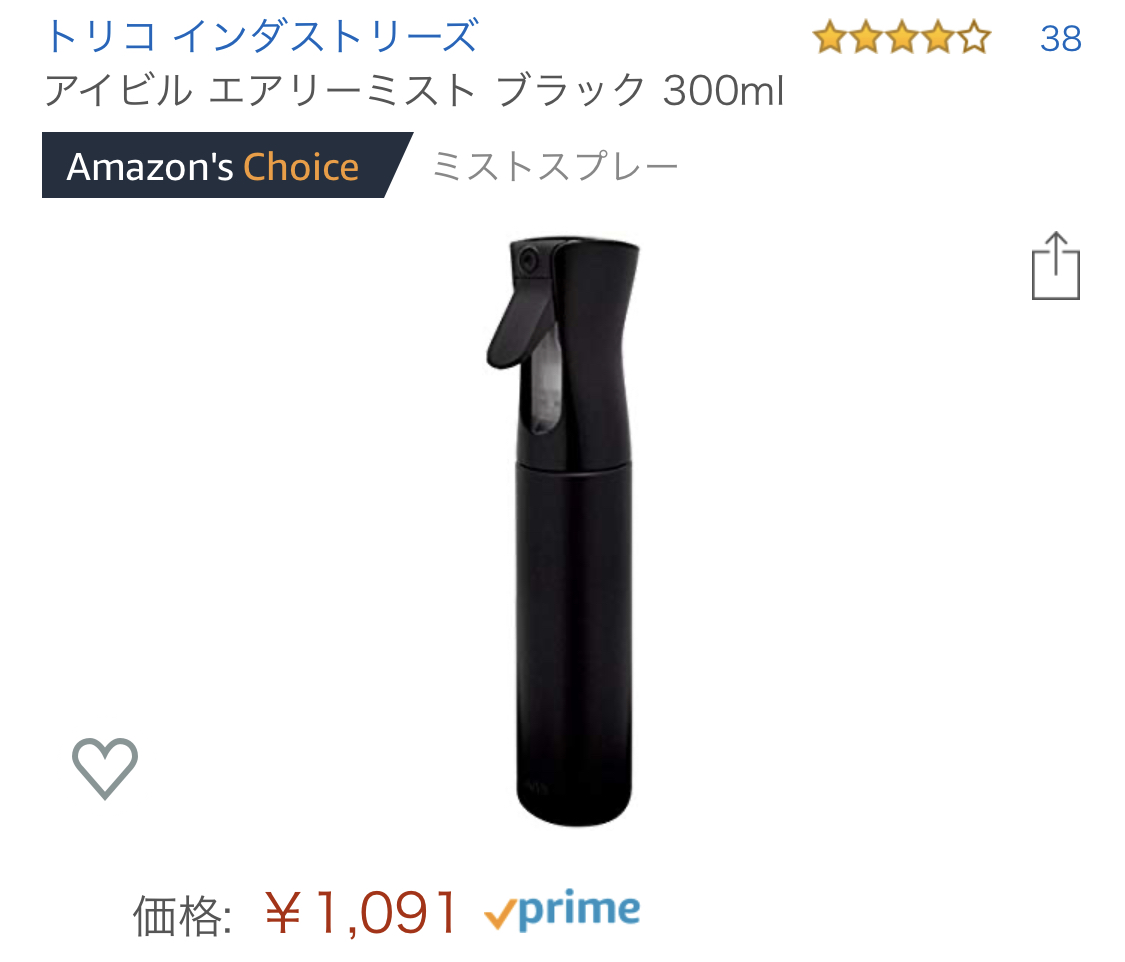Image resolution: width=1125 pixels, height=962 pixels.
Task: Click the ¥1,091 price text
Action: [360, 913]
